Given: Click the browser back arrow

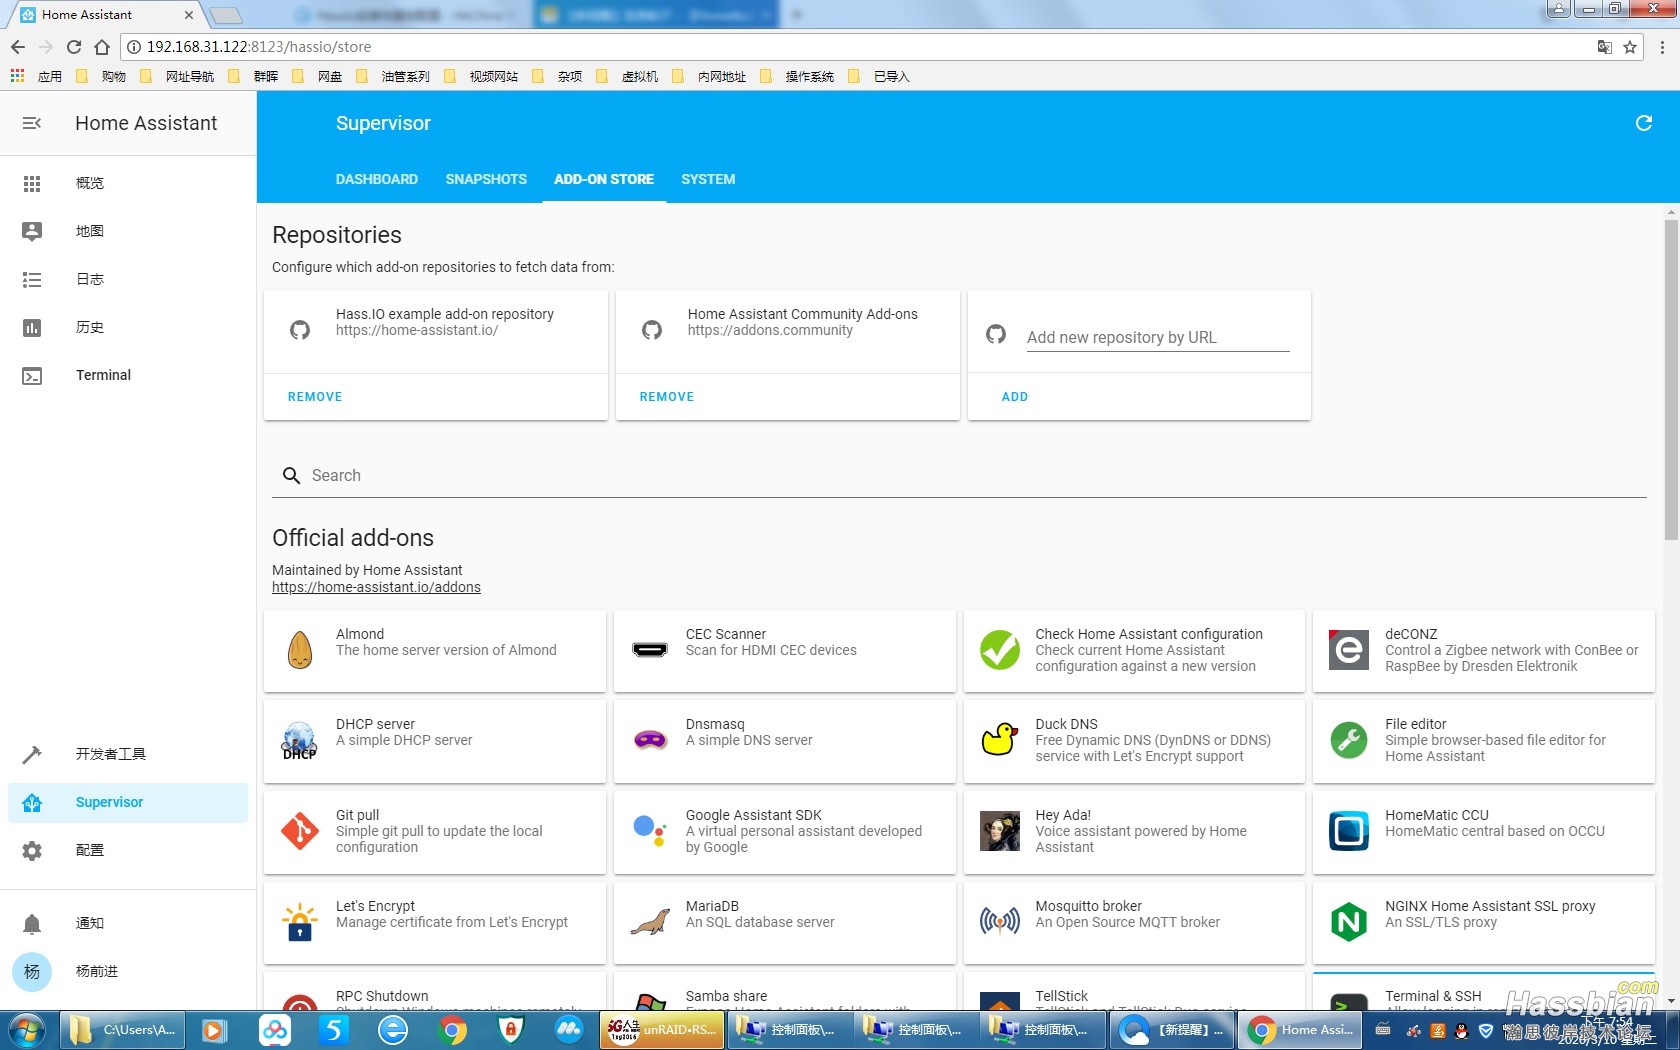Looking at the screenshot, I should 18,47.
